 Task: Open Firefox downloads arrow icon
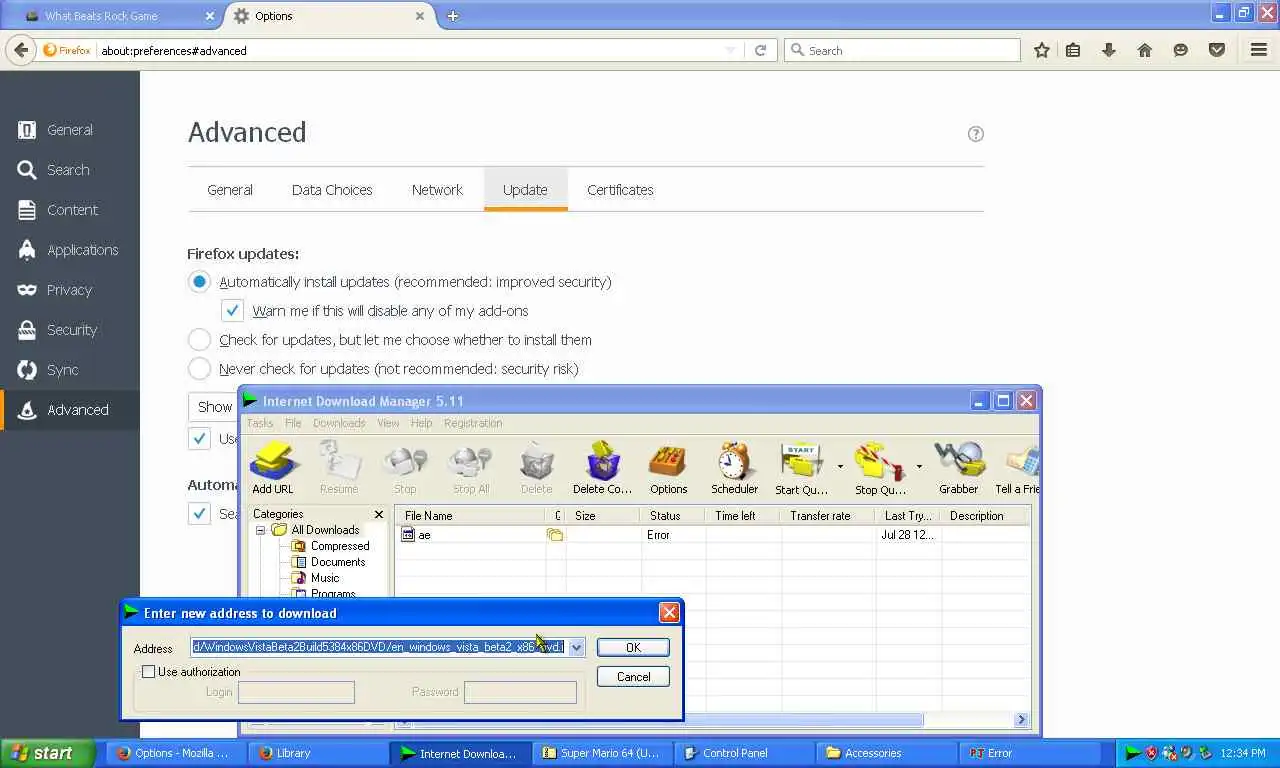[1109, 50]
